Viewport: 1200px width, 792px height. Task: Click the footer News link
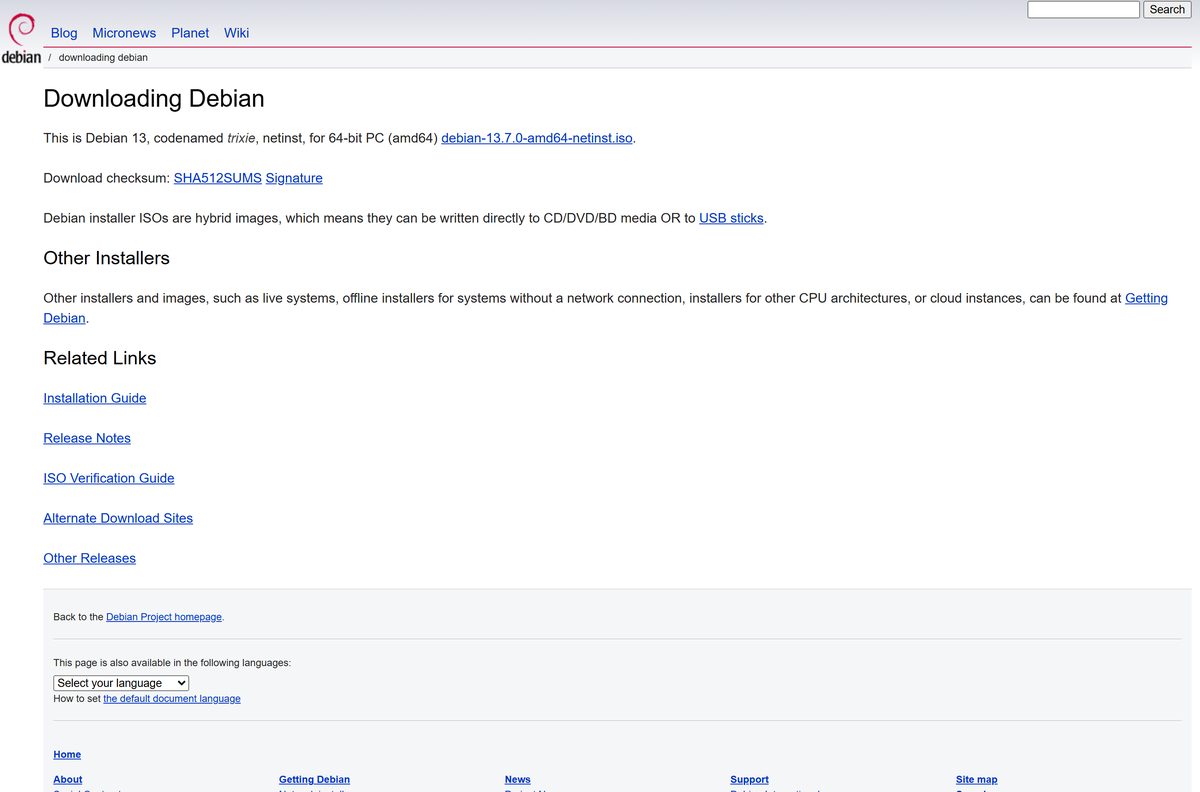click(518, 780)
